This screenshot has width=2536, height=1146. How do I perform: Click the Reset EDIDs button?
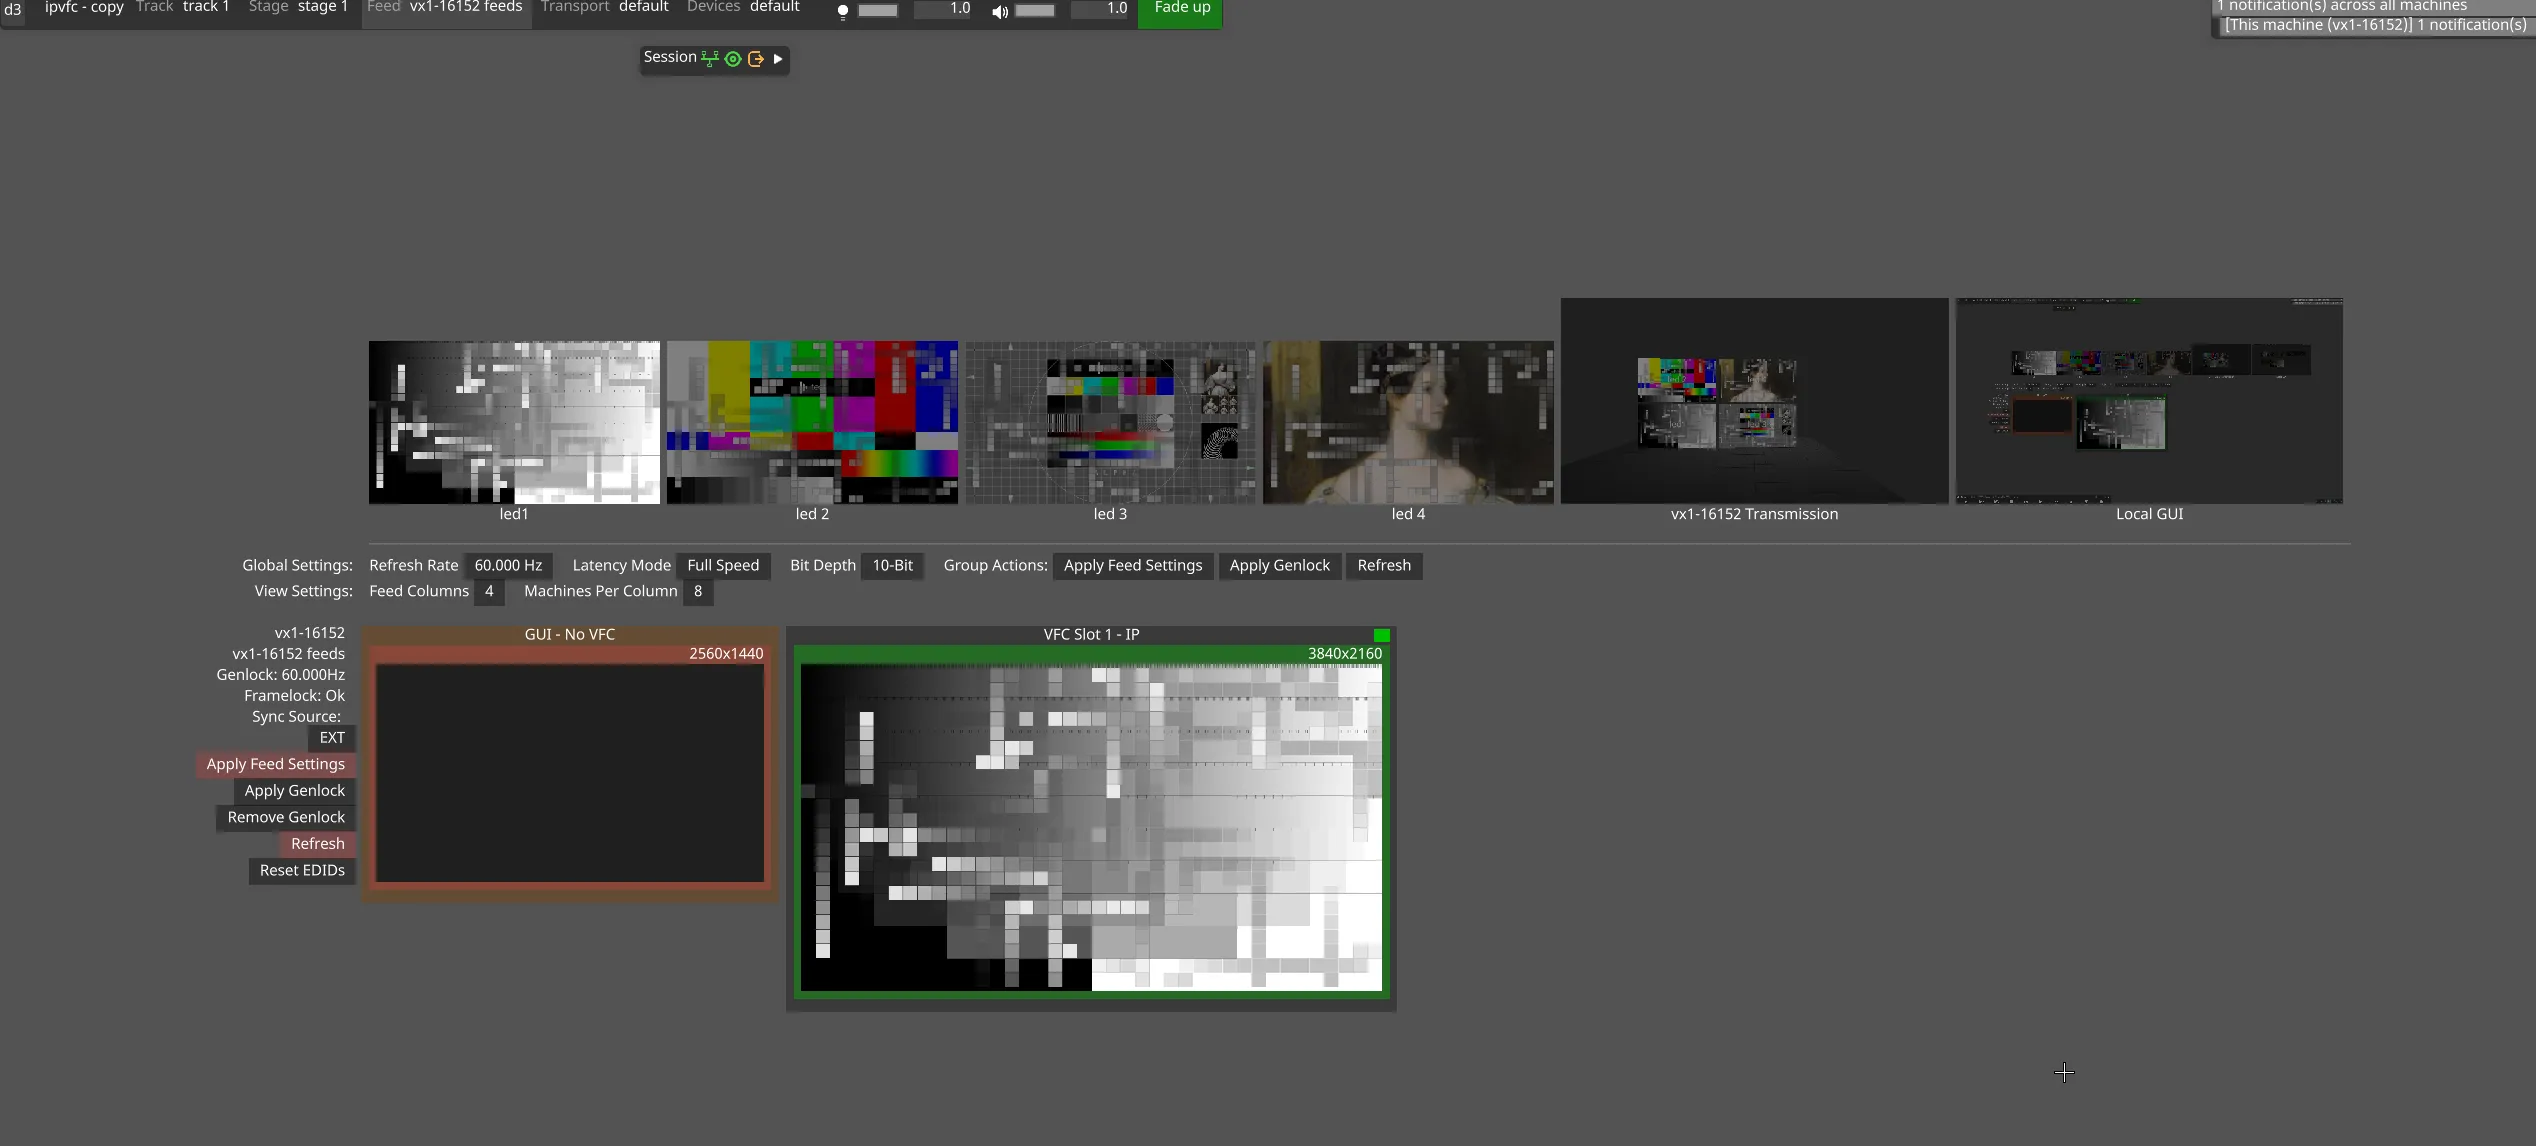click(x=302, y=870)
